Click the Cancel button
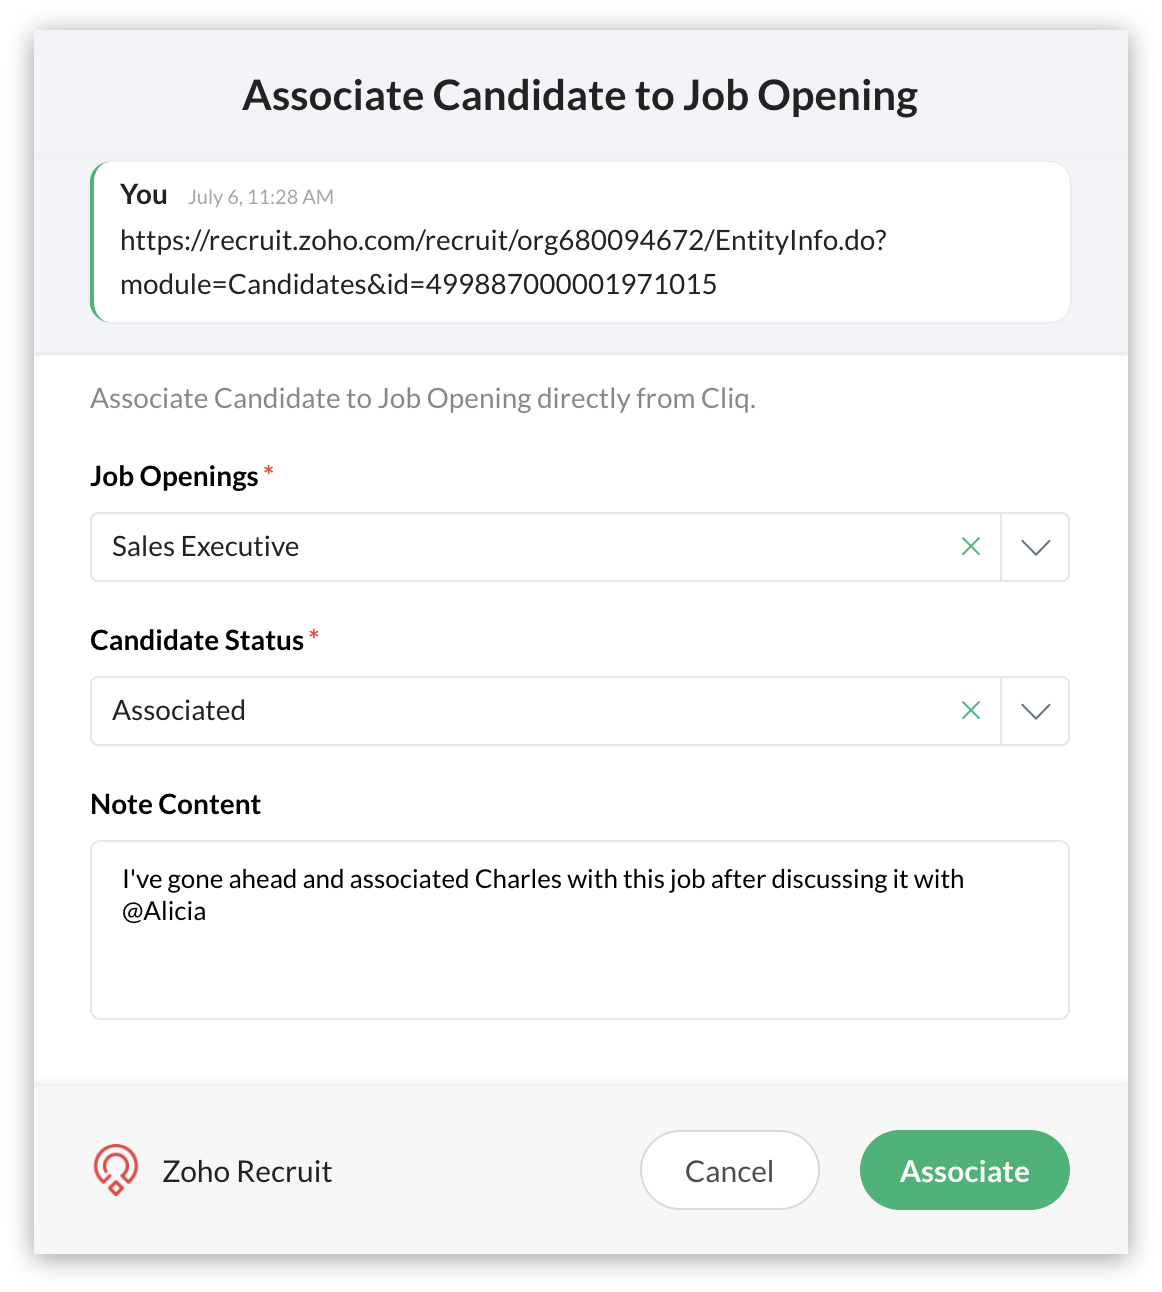 (729, 1170)
